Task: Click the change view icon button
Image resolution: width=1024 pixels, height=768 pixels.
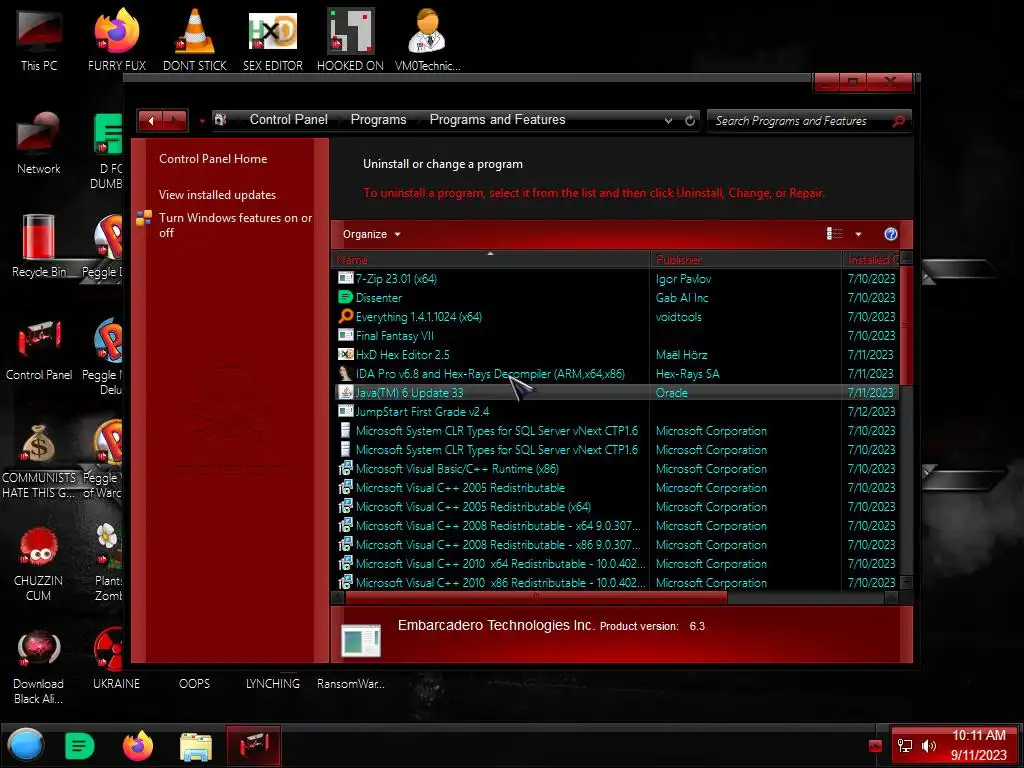Action: [835, 234]
